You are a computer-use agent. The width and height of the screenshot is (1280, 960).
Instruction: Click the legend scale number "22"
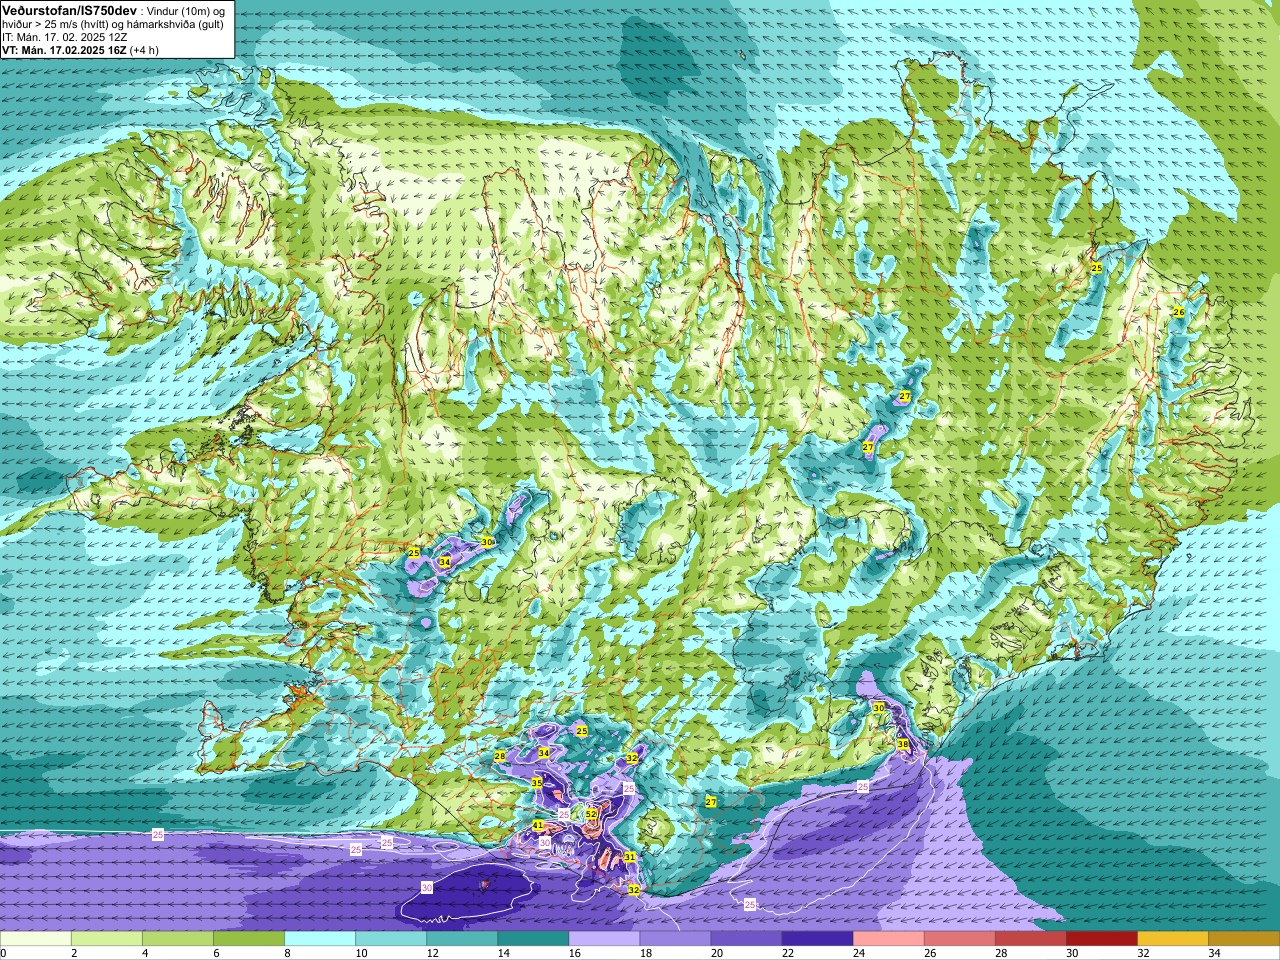[787, 953]
